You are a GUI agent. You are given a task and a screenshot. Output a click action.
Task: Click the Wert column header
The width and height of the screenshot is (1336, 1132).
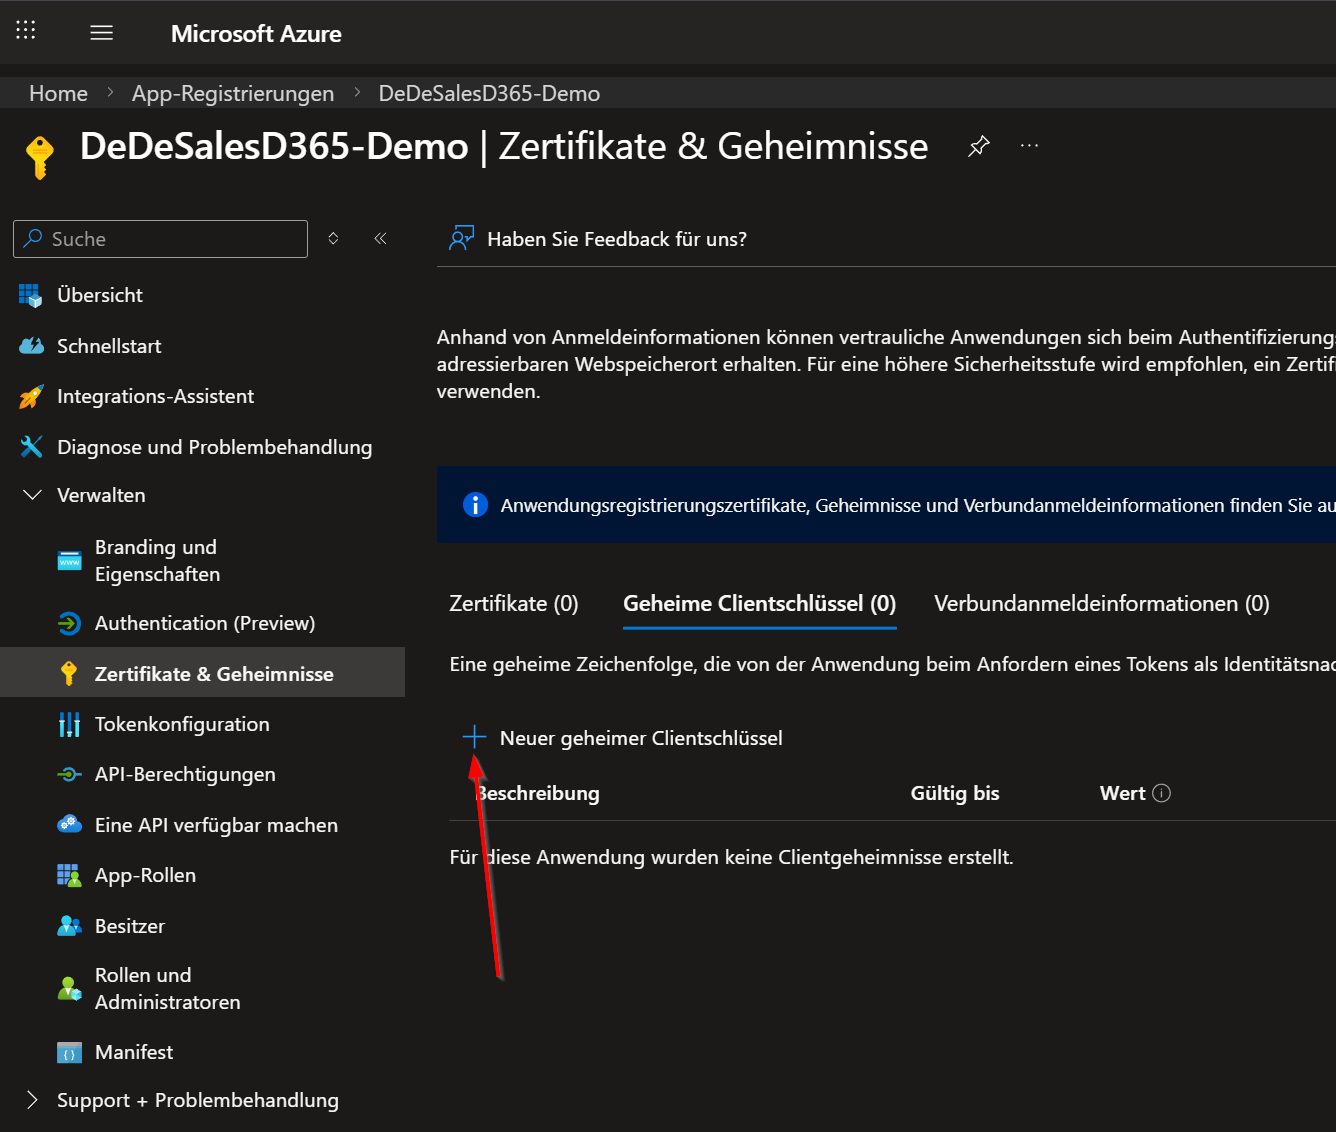[x=1122, y=793]
